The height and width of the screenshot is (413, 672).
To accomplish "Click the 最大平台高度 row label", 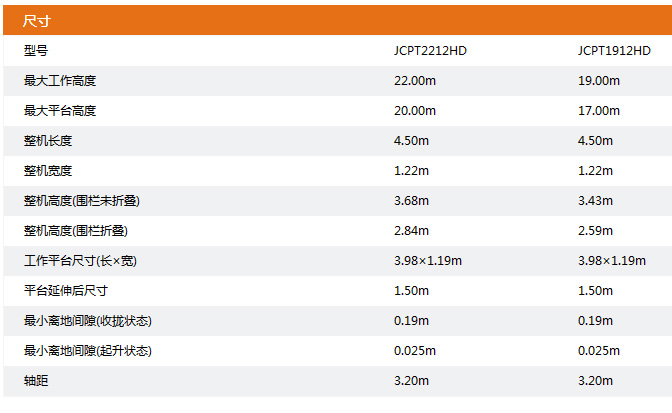I will click(x=59, y=111).
